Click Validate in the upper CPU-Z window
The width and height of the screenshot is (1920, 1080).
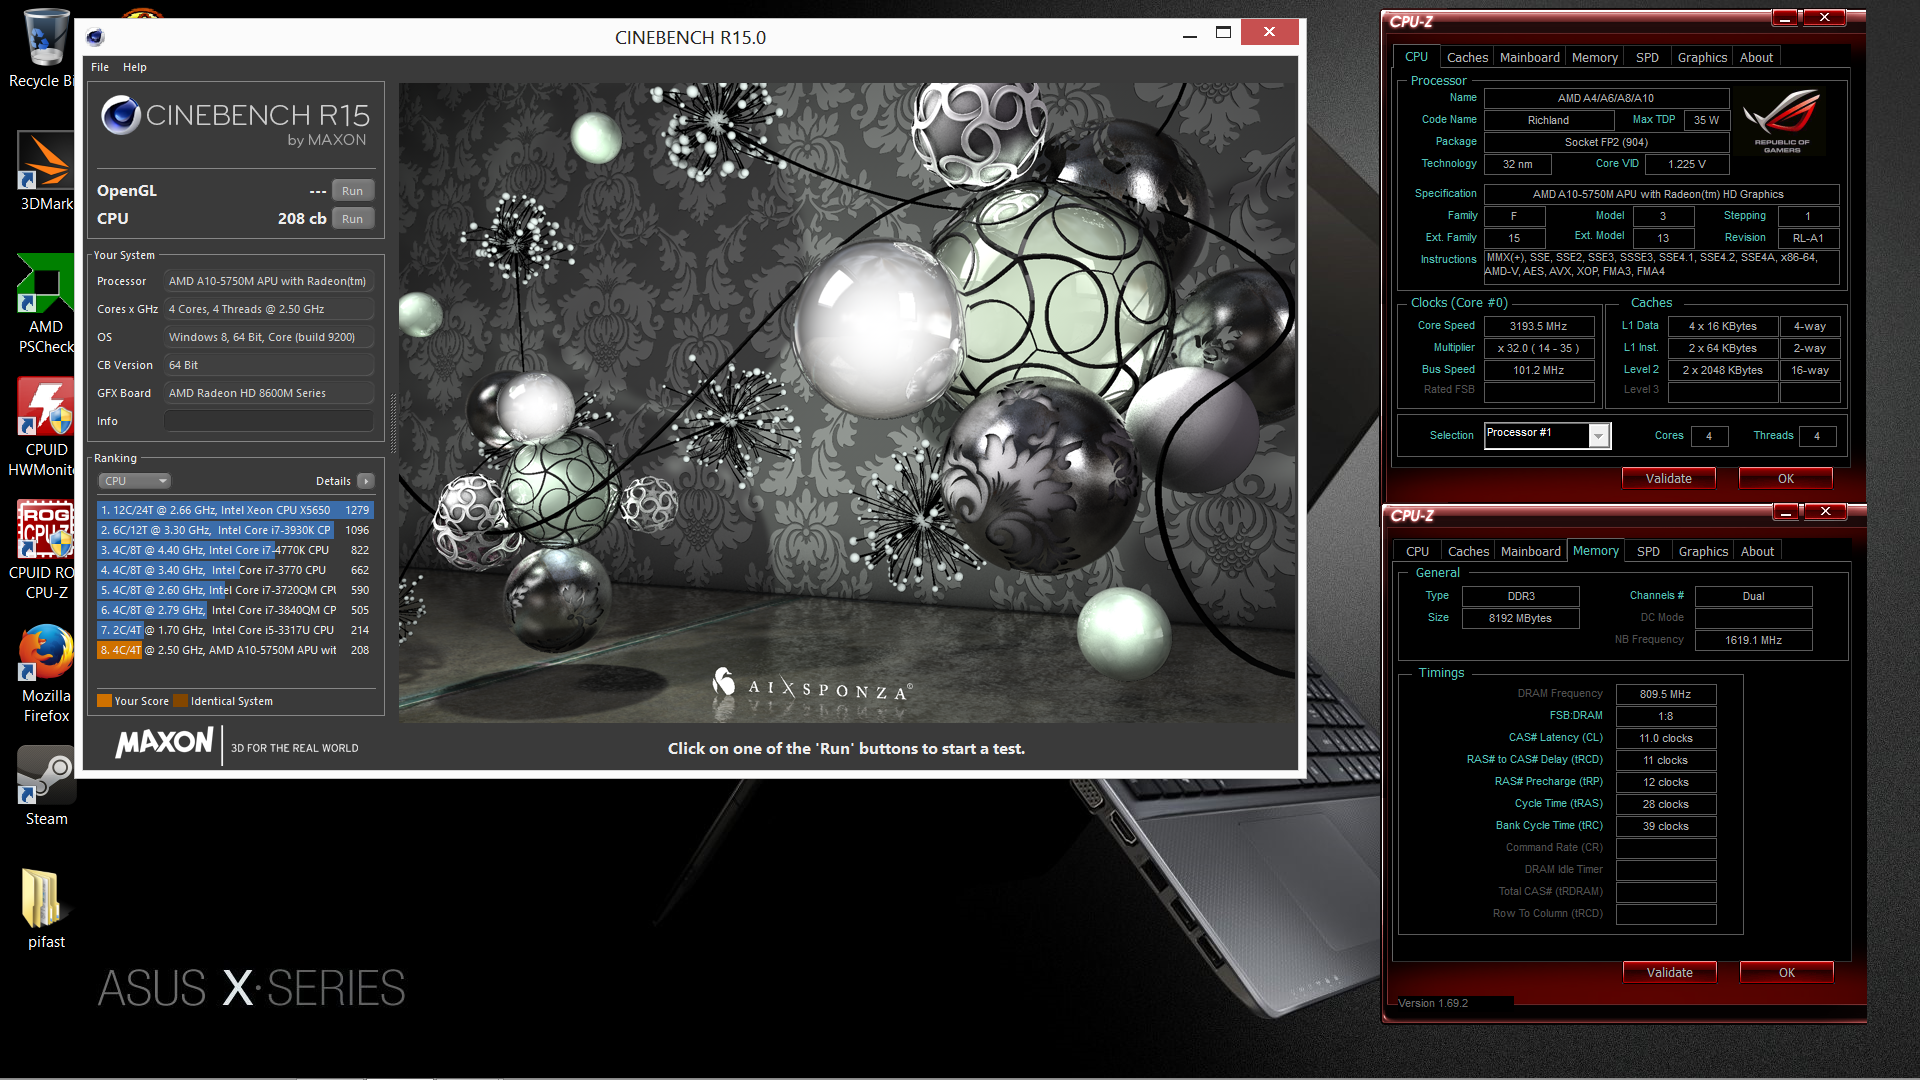click(x=1669, y=479)
